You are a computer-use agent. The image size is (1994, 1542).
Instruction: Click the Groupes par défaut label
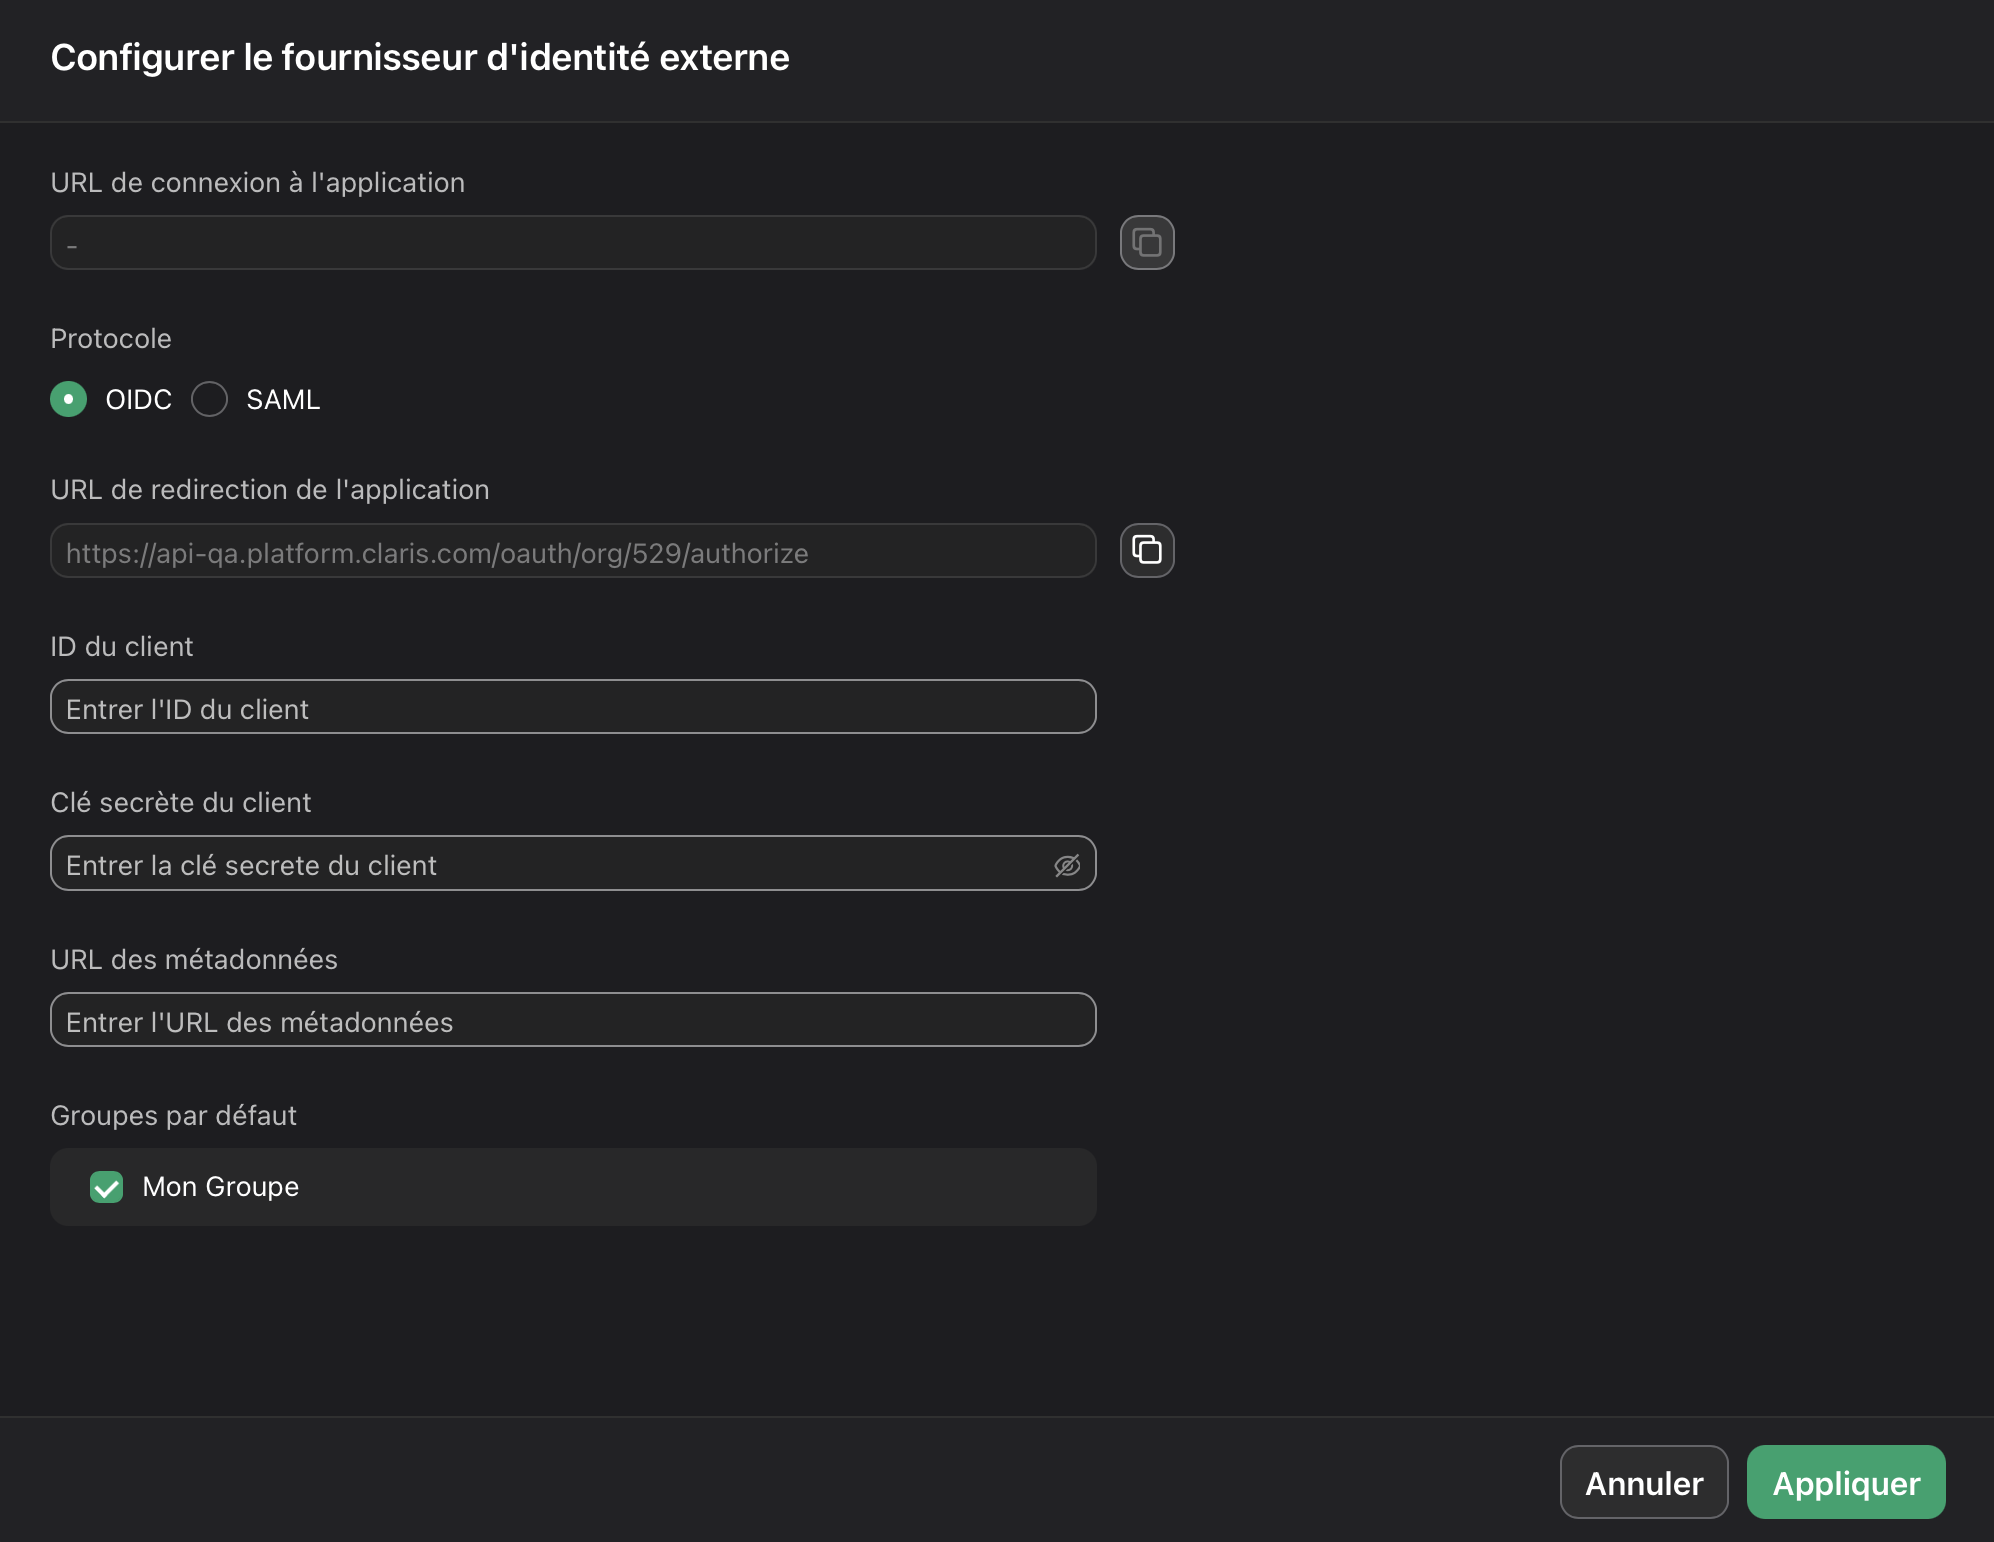pos(173,1115)
